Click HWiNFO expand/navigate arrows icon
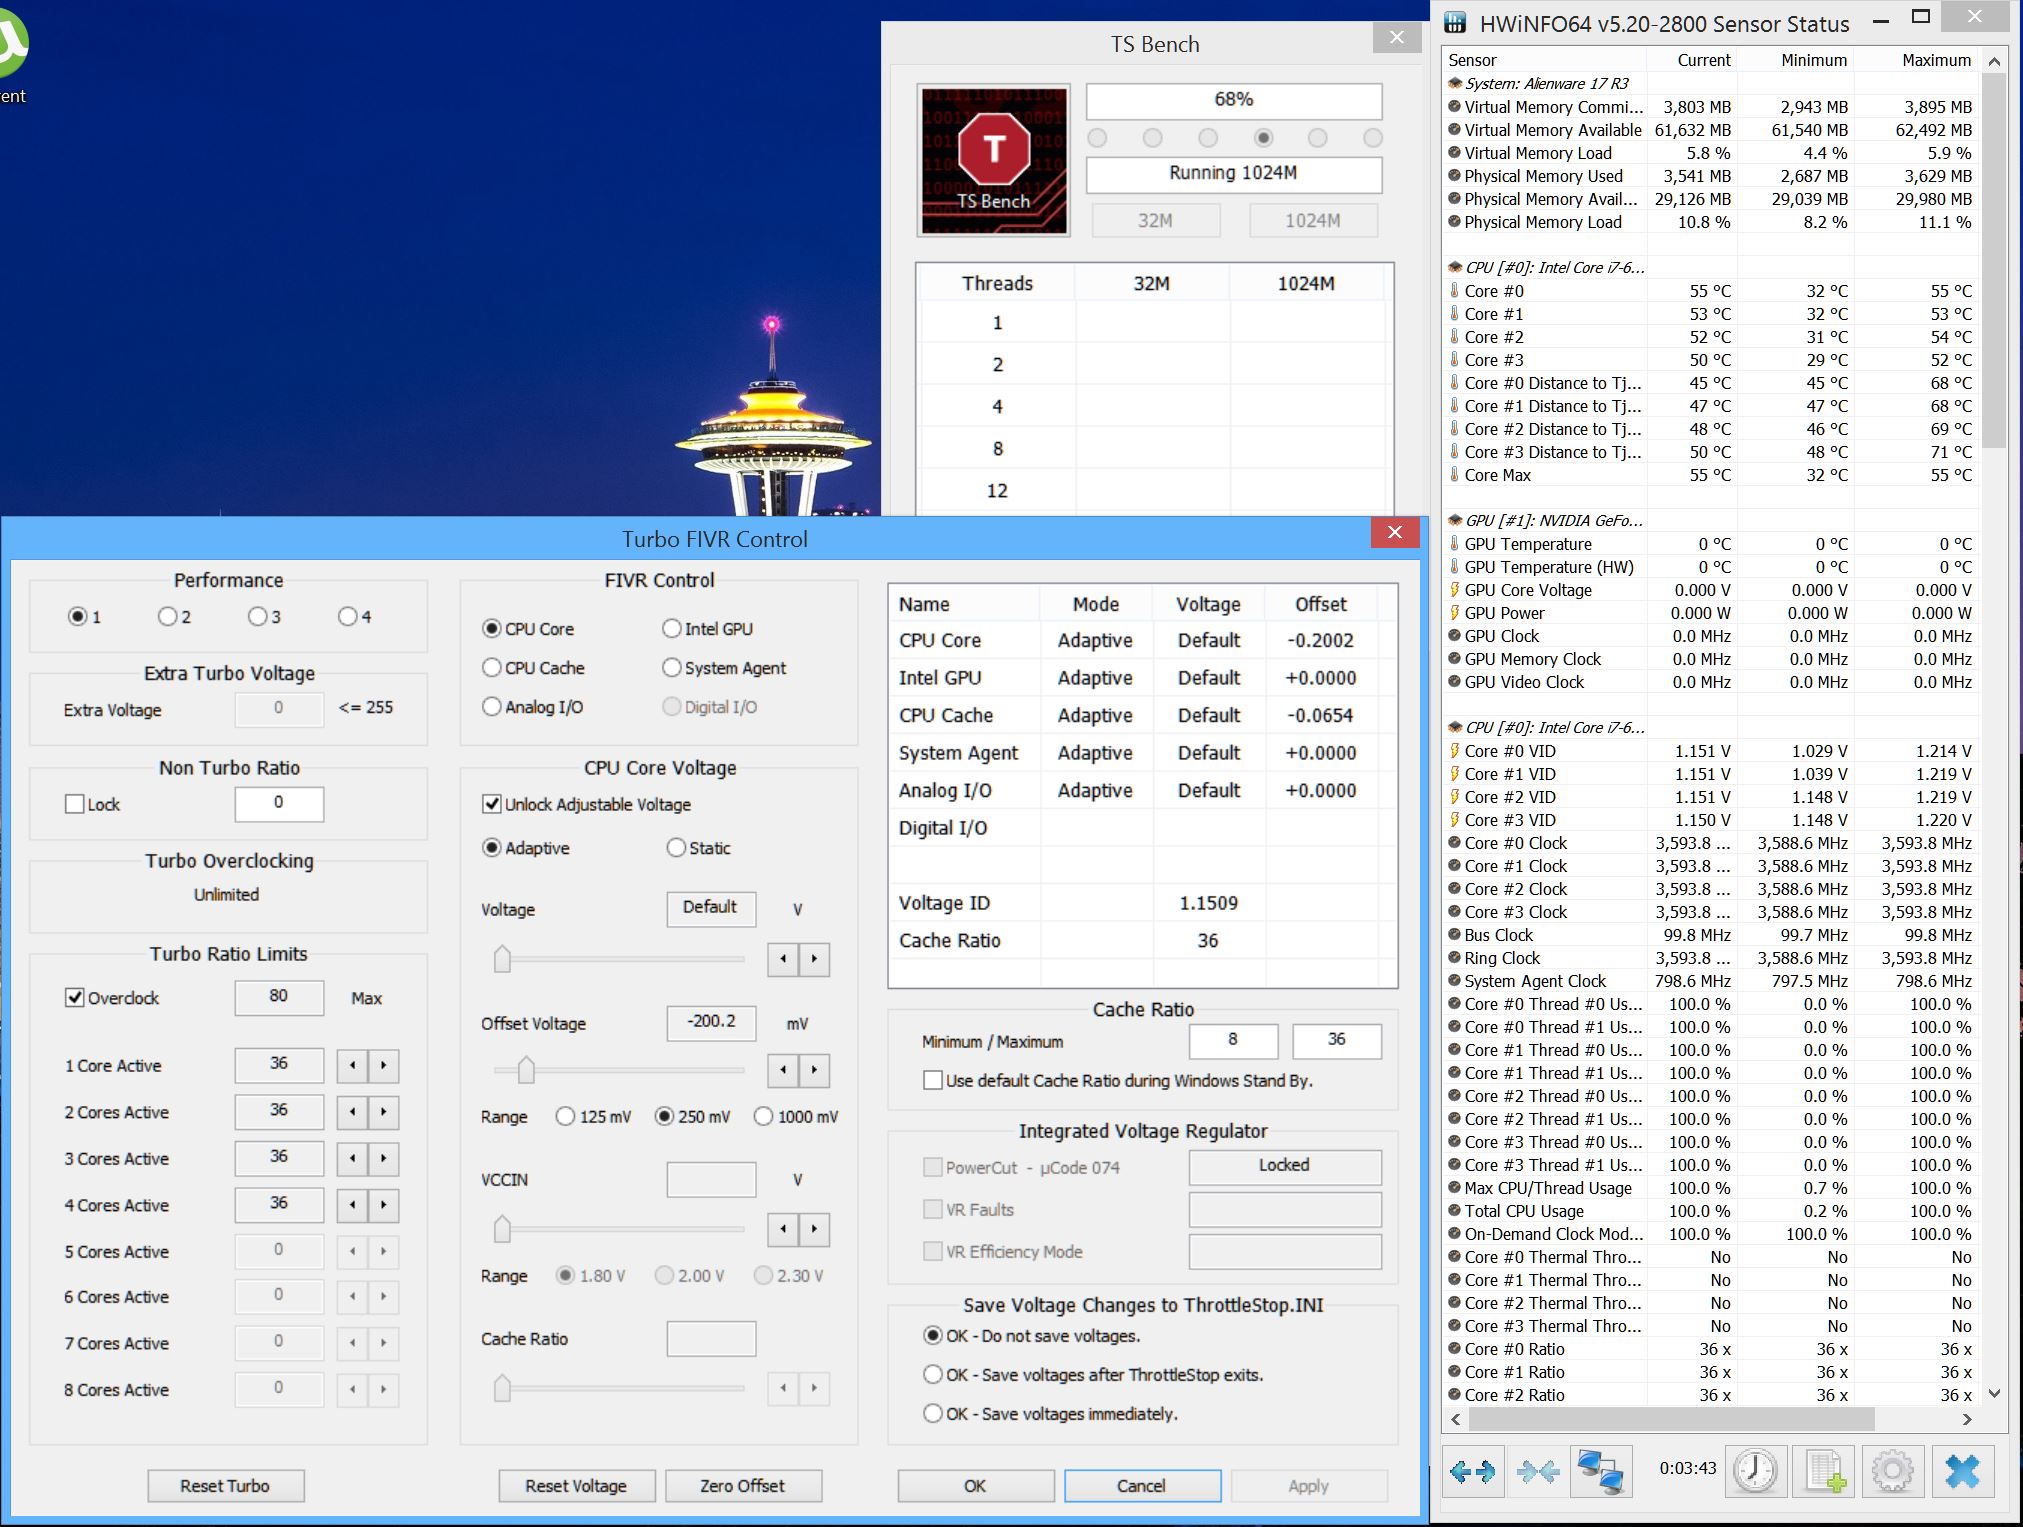2023x1527 pixels. (1472, 1471)
